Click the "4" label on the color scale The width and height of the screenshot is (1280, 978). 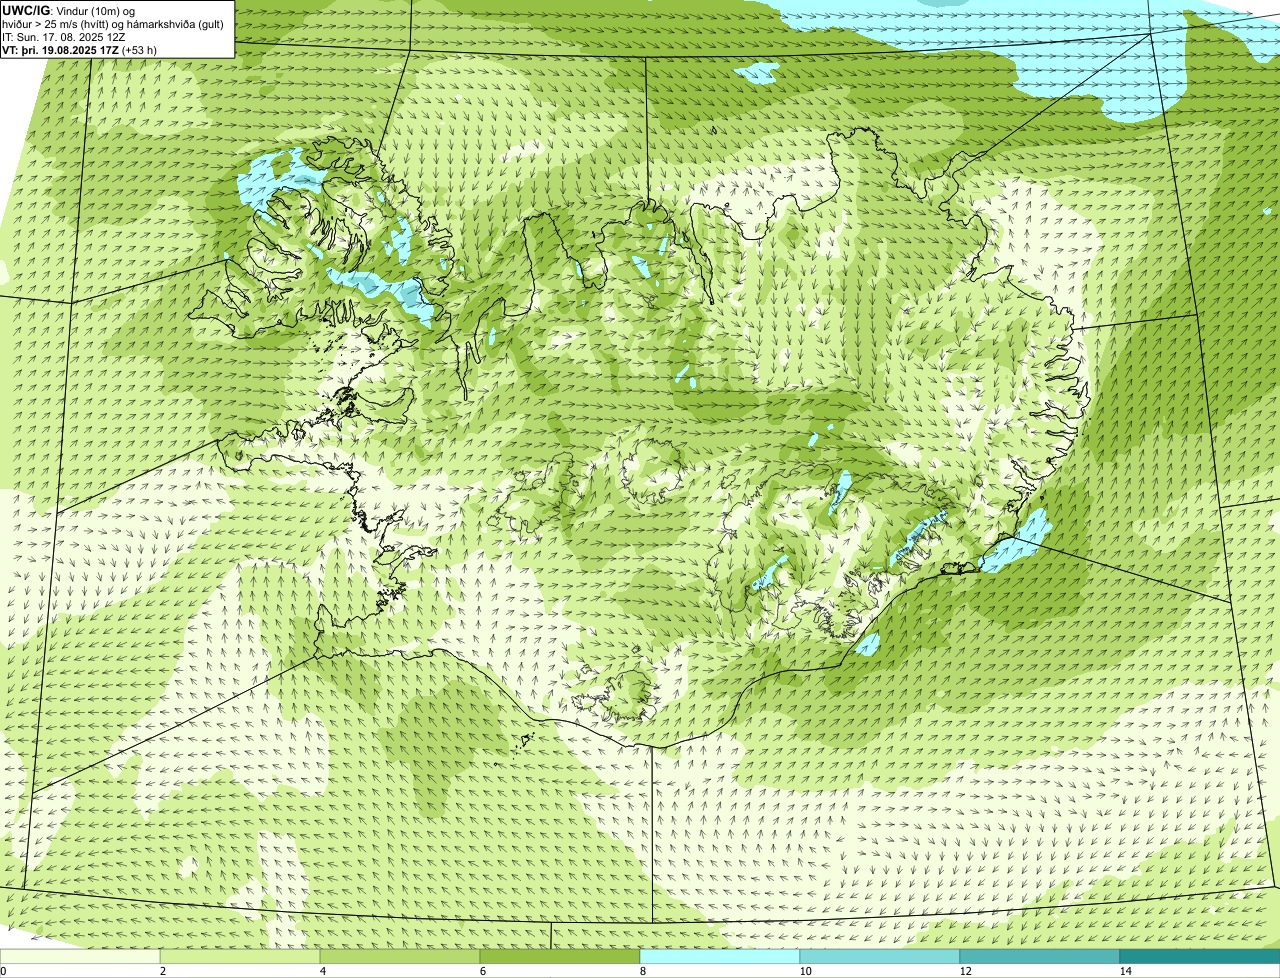pos(322,971)
